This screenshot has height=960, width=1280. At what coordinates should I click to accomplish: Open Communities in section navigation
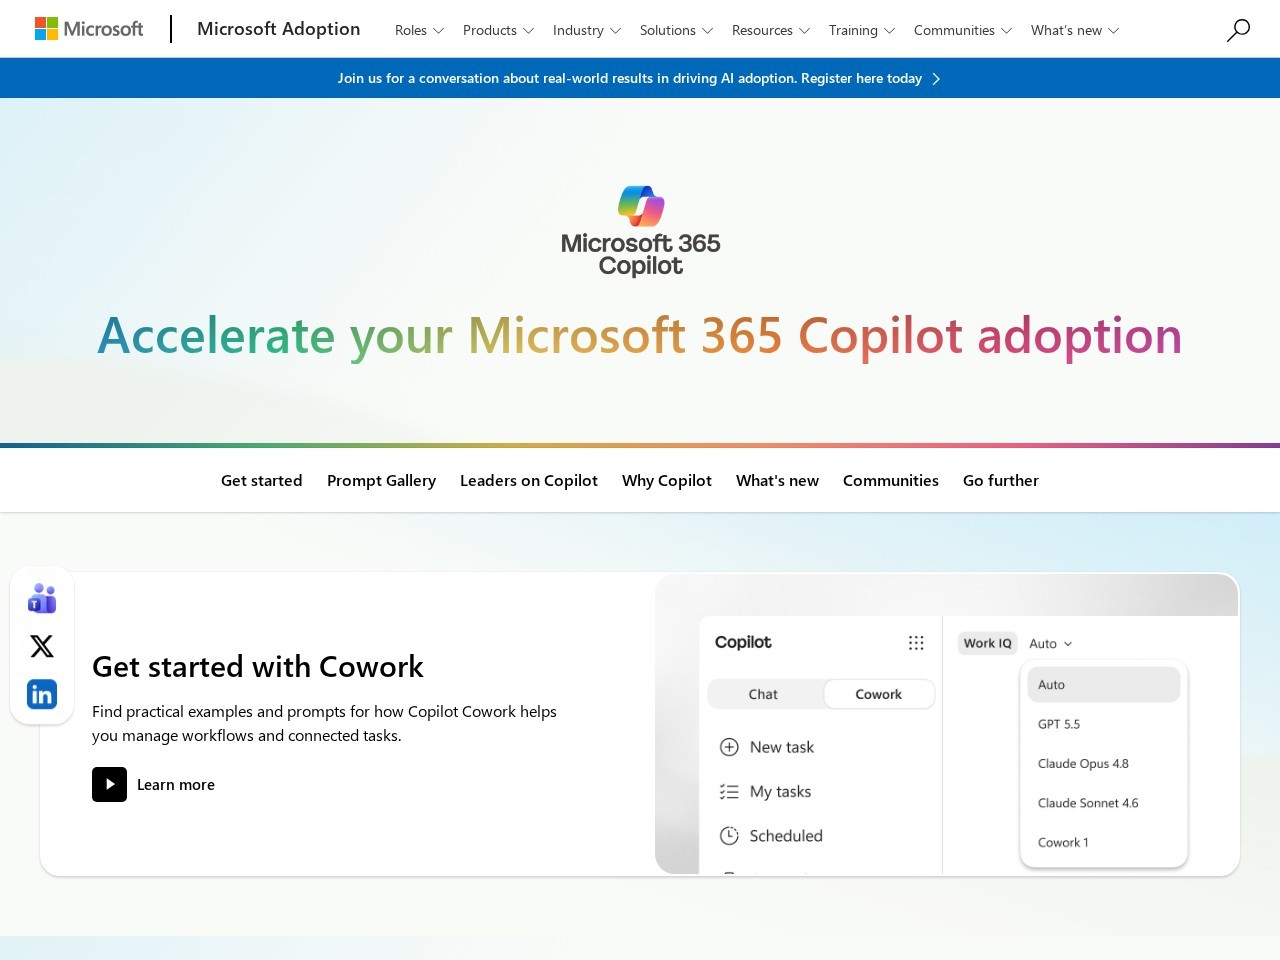pos(891,480)
